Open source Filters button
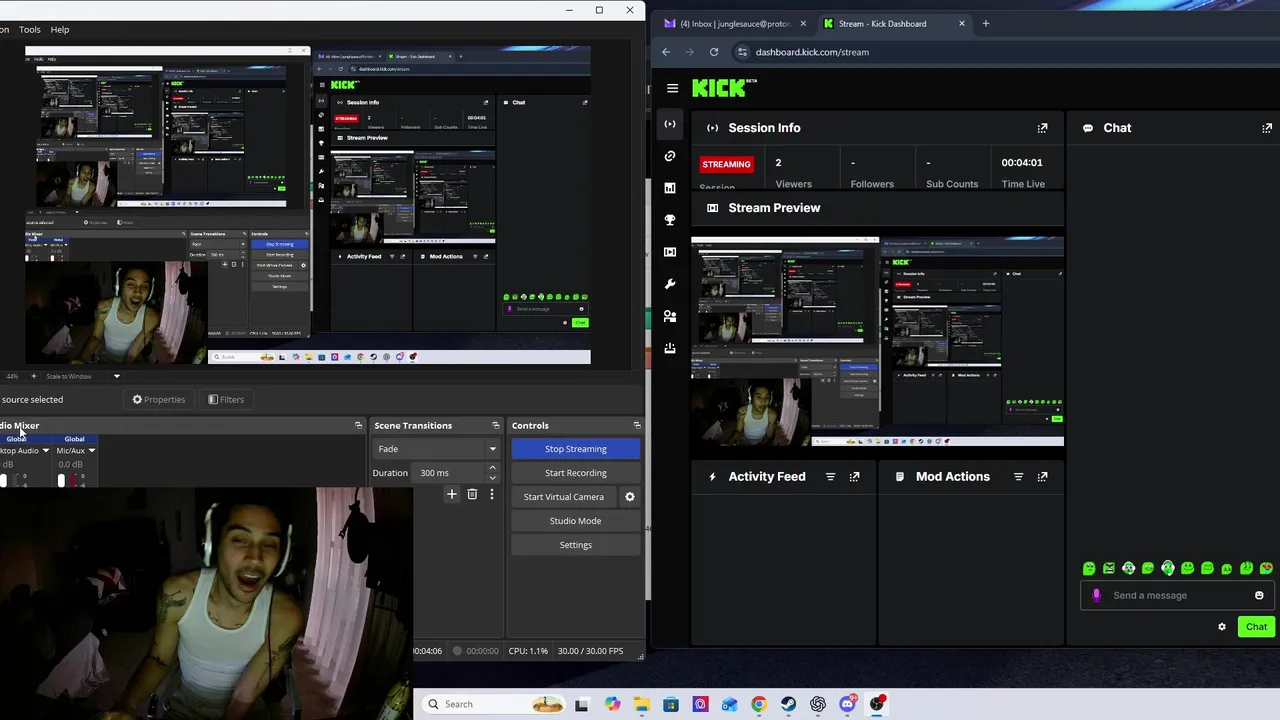 click(226, 399)
